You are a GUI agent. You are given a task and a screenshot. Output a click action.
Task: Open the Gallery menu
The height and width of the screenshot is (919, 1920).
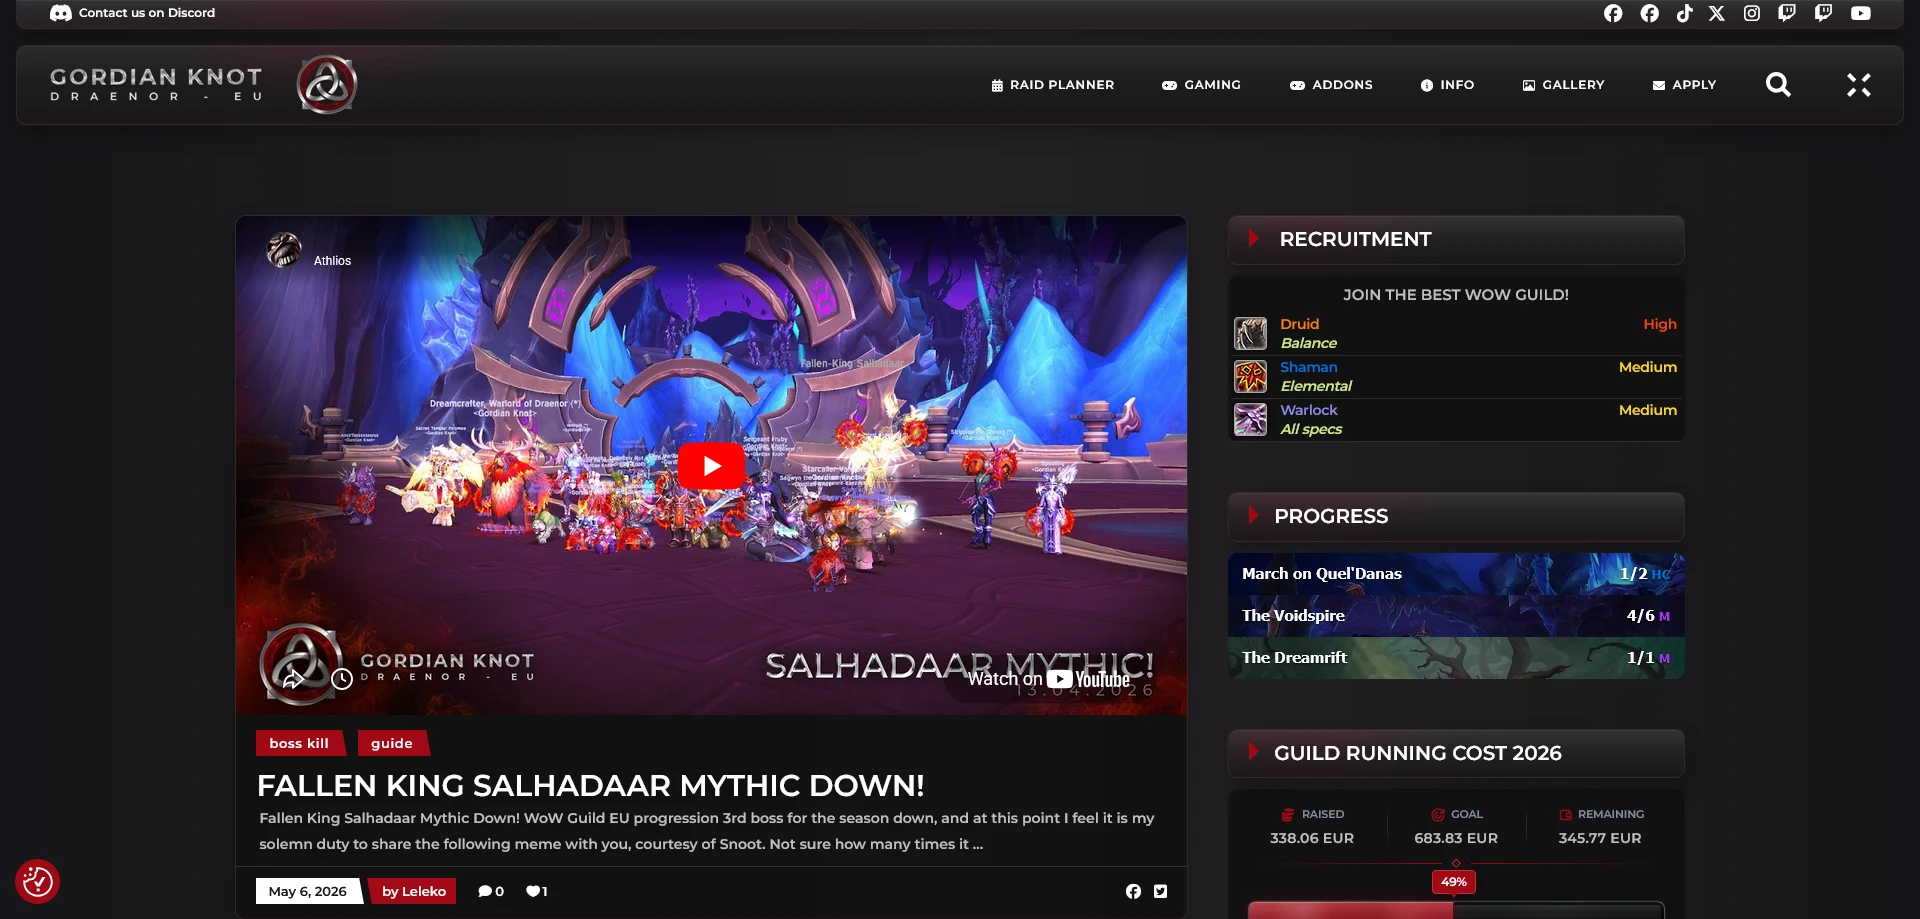(1563, 85)
